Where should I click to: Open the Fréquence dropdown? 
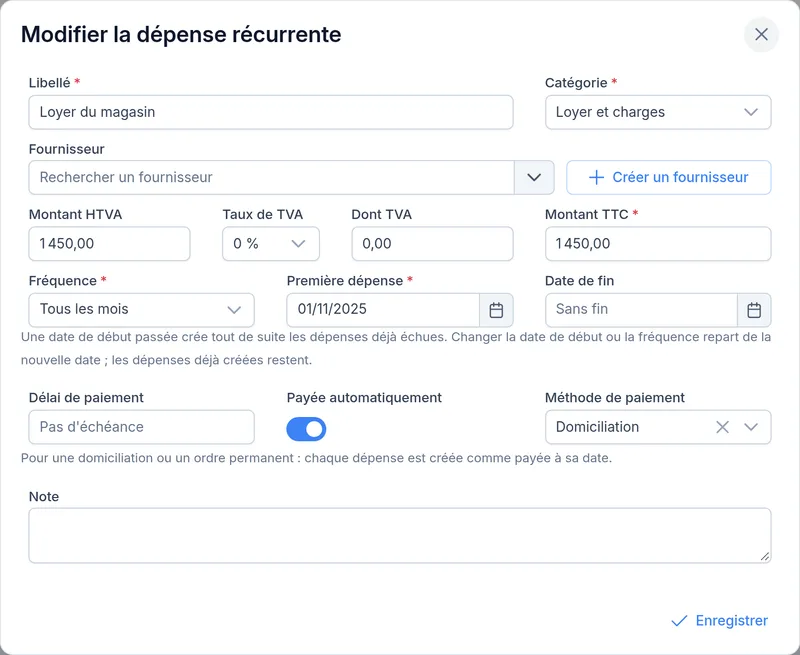[x=141, y=310]
